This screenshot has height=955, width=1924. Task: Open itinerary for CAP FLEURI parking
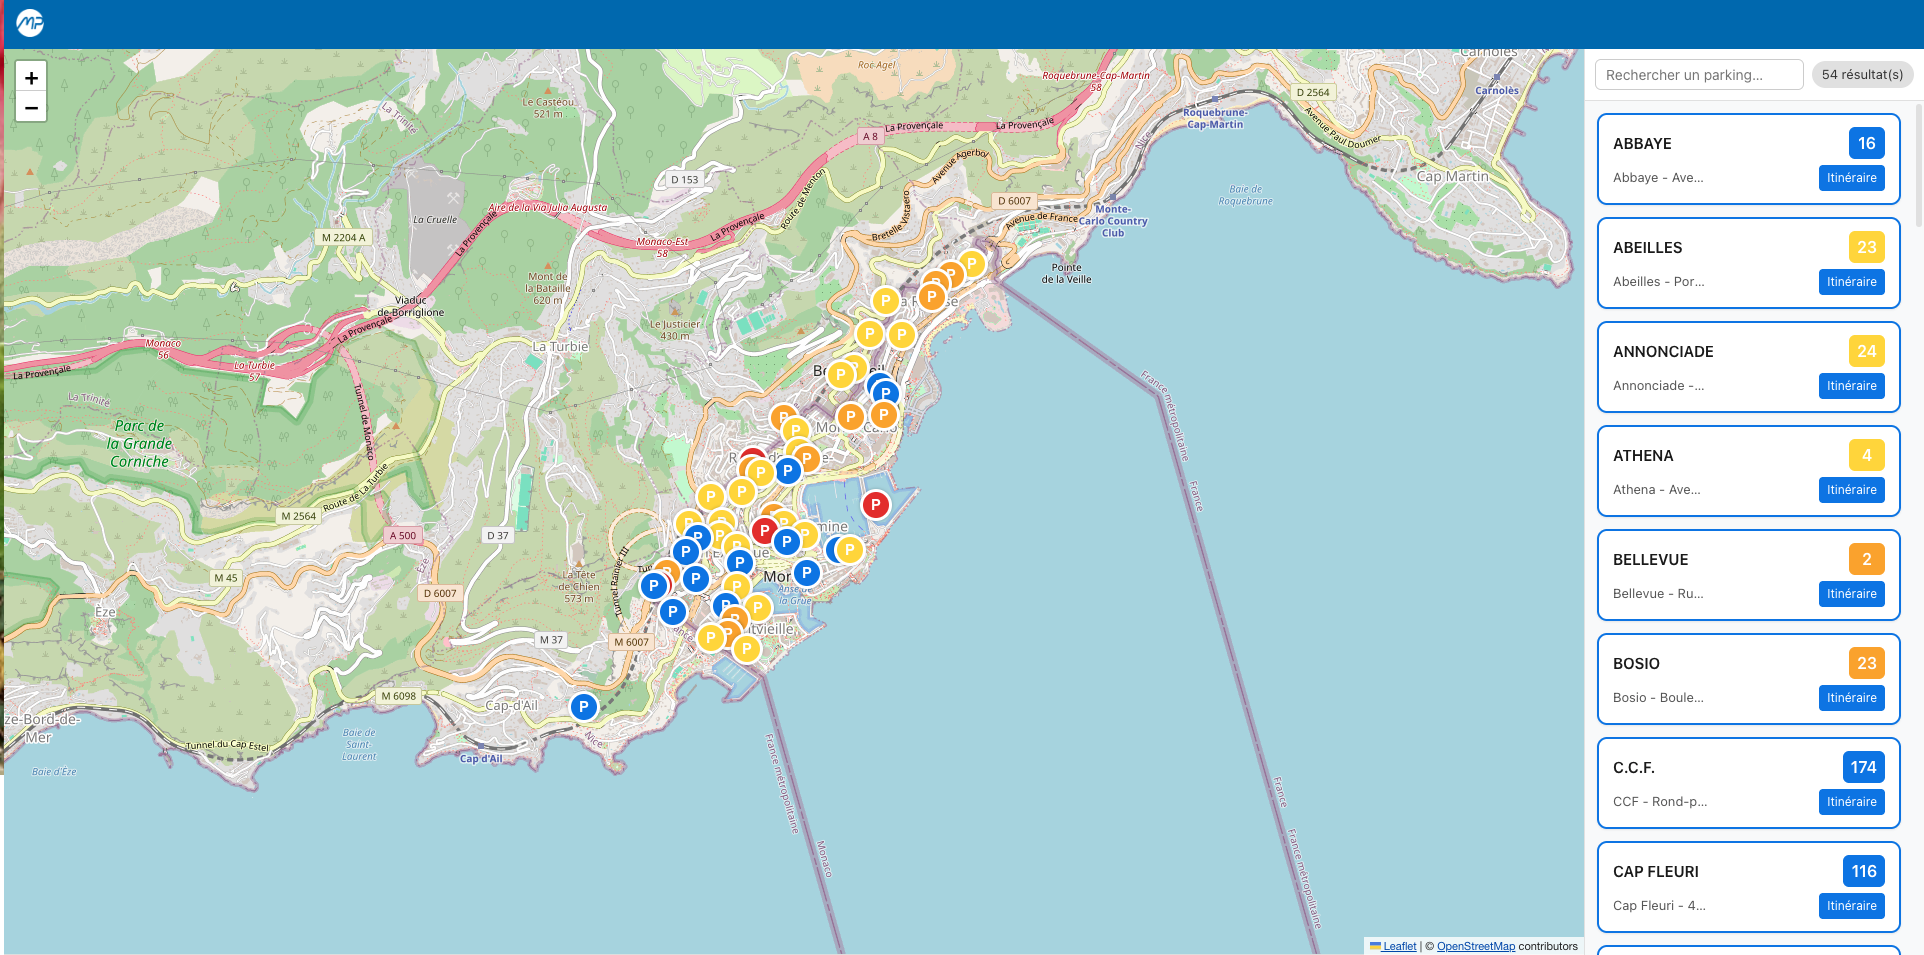[1851, 906]
